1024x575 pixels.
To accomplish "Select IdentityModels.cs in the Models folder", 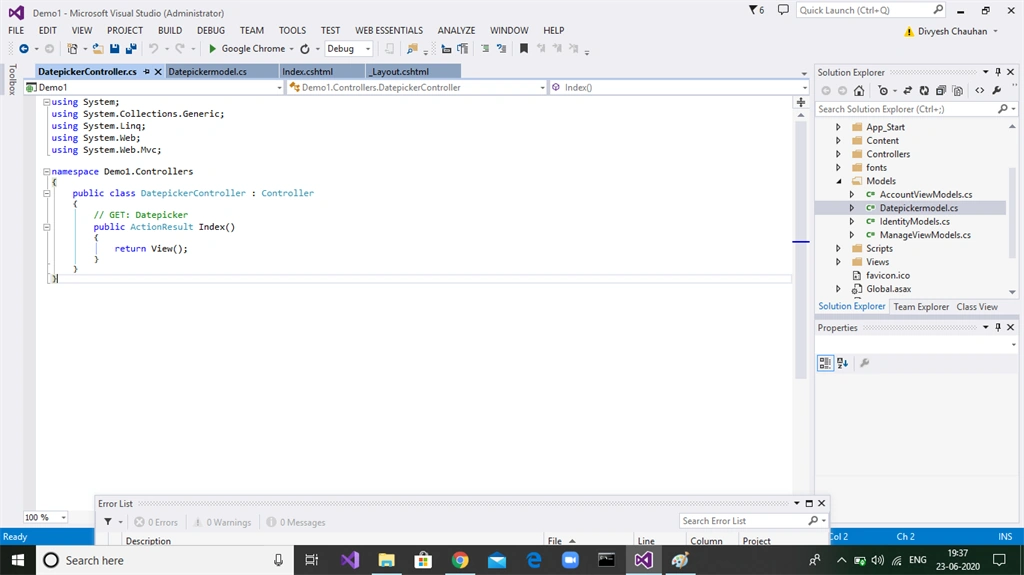I will (914, 222).
